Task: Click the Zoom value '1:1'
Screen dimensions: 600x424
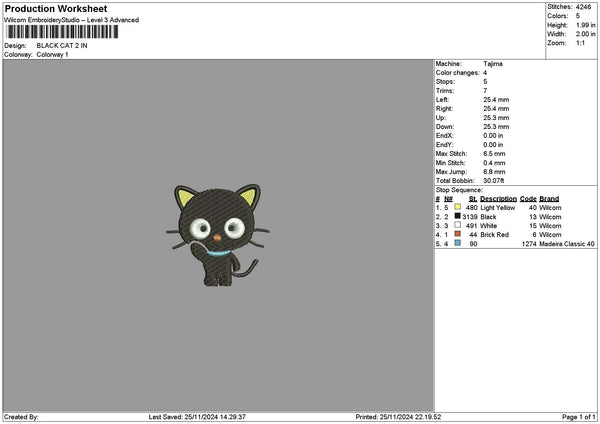Action: coord(580,43)
